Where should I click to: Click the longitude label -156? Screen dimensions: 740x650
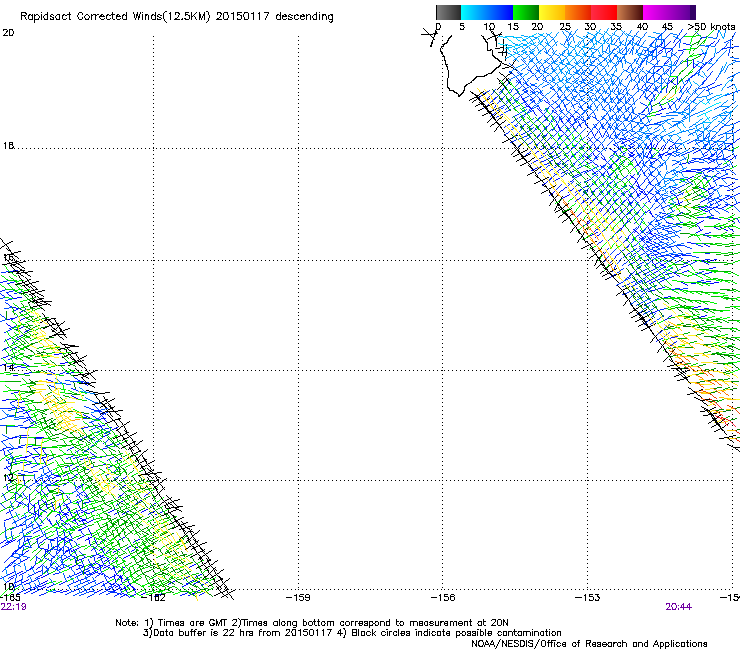(x=443, y=598)
